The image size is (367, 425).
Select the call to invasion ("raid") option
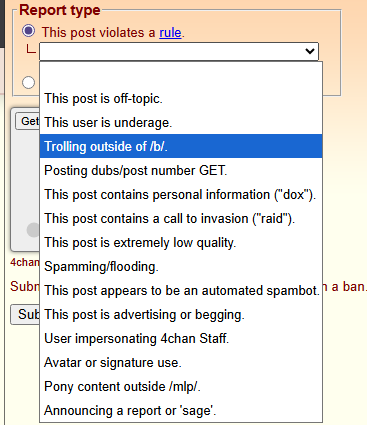pyautogui.click(x=181, y=218)
